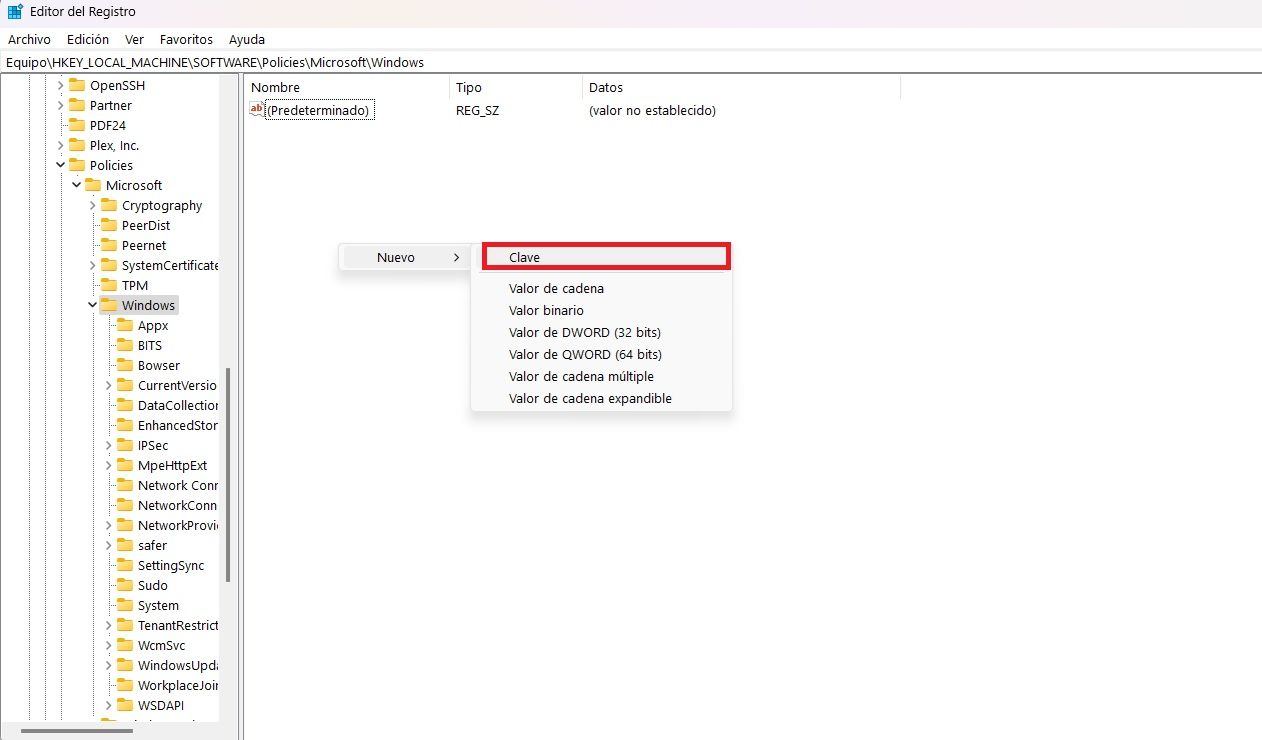The width and height of the screenshot is (1262, 740).
Task: Click the Registry Editor app icon in title bar
Action: pos(16,12)
